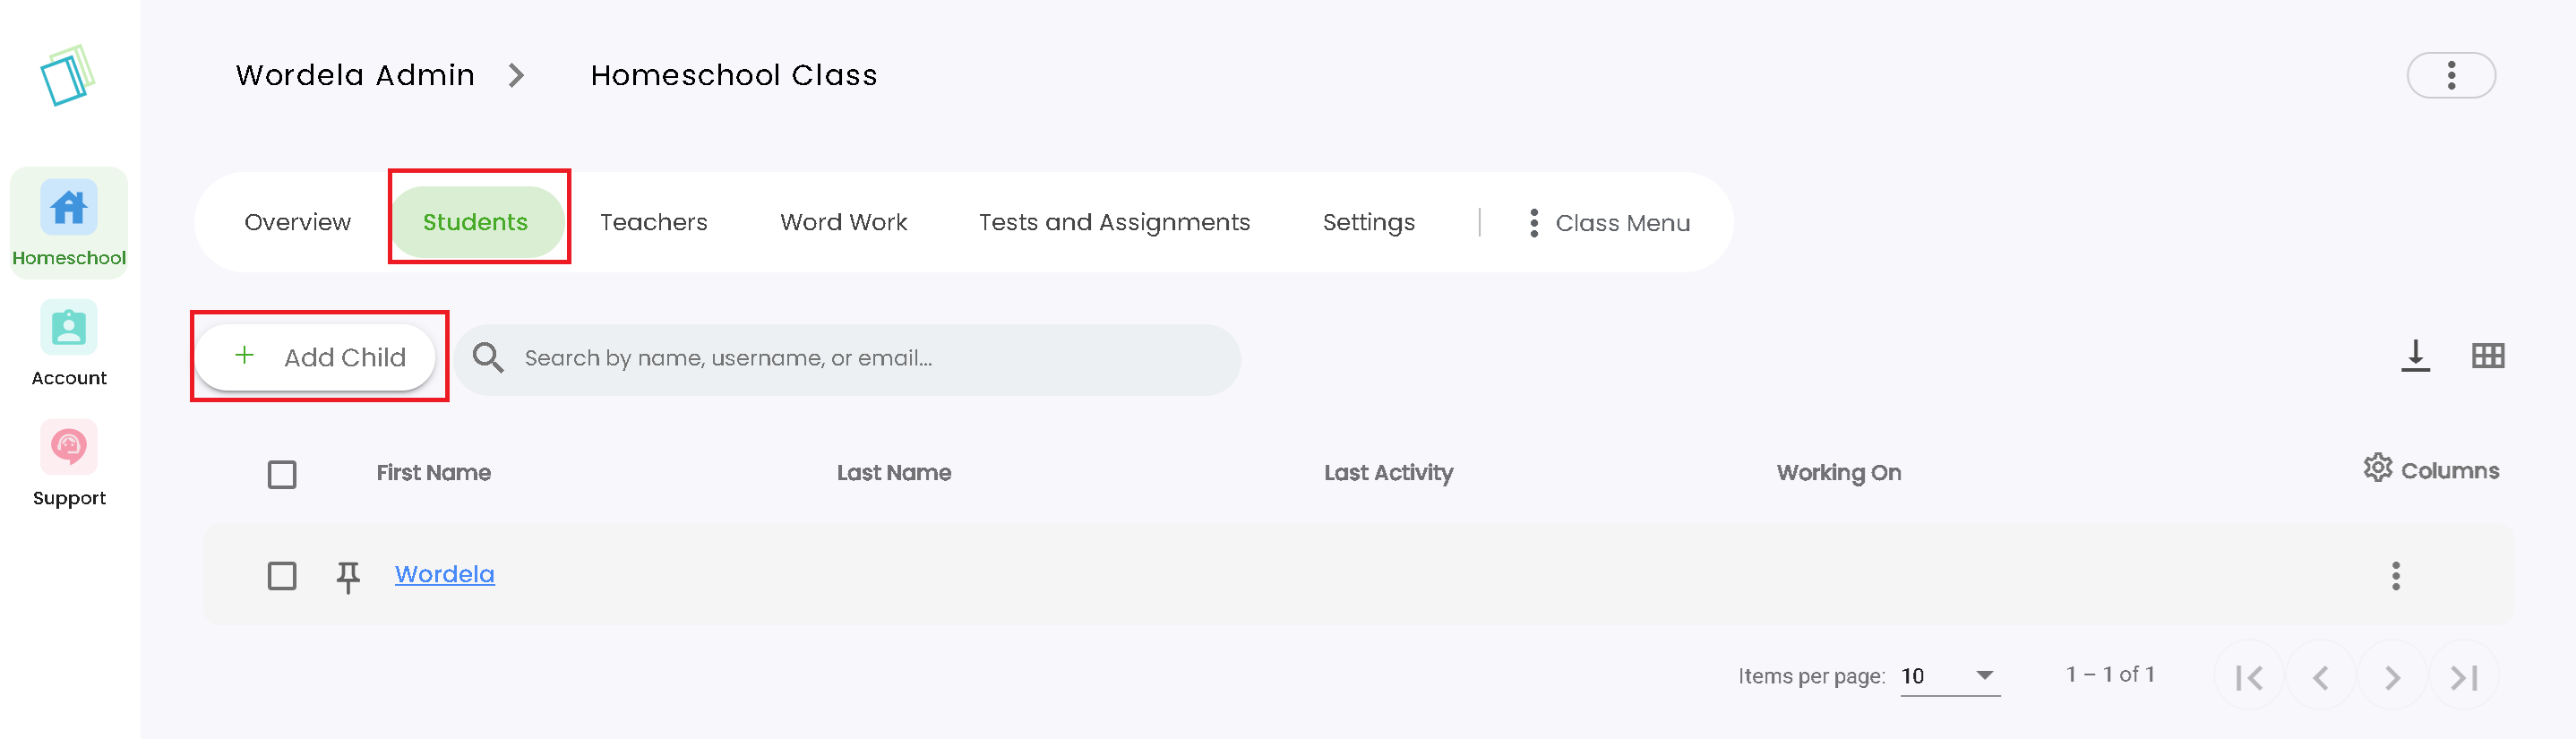Click the search by name field
Image resolution: width=2576 pixels, height=739 pixels.
point(850,358)
